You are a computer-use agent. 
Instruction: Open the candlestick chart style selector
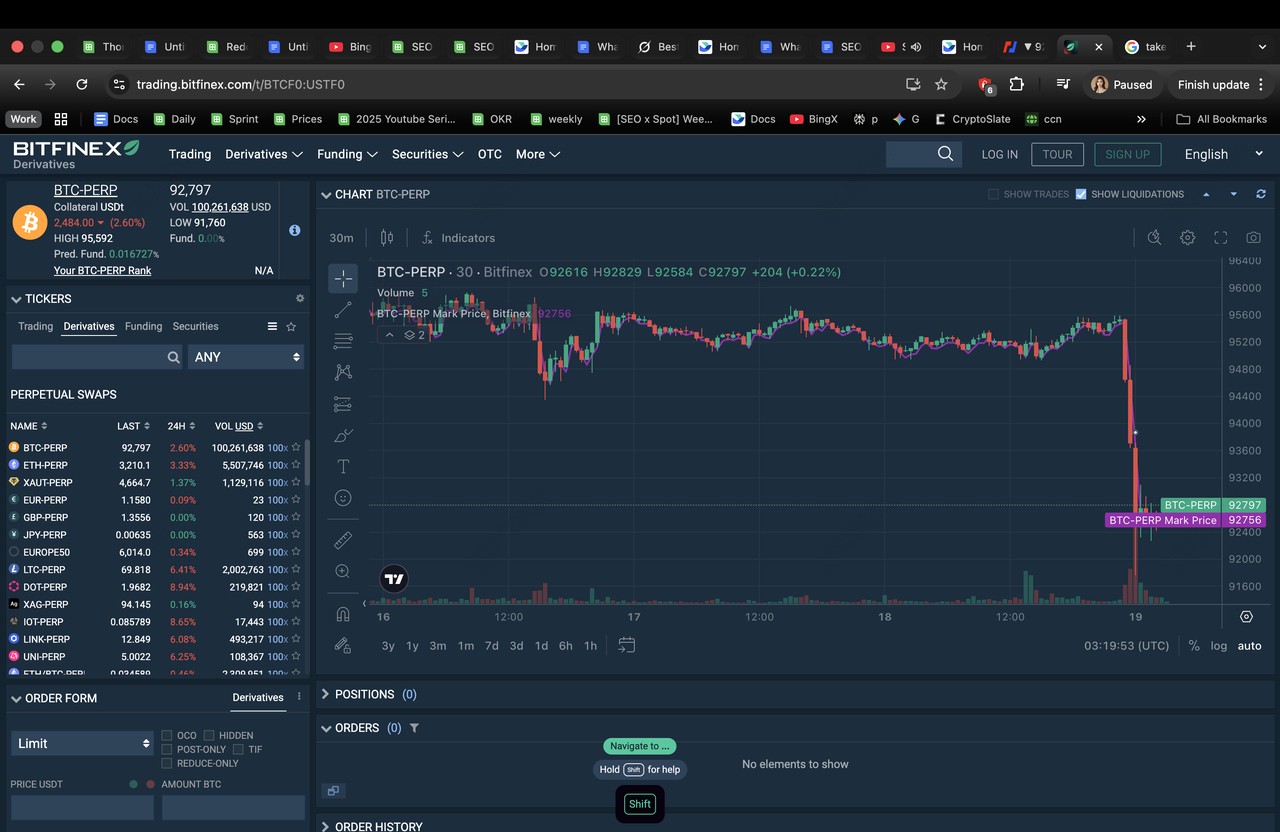click(387, 238)
